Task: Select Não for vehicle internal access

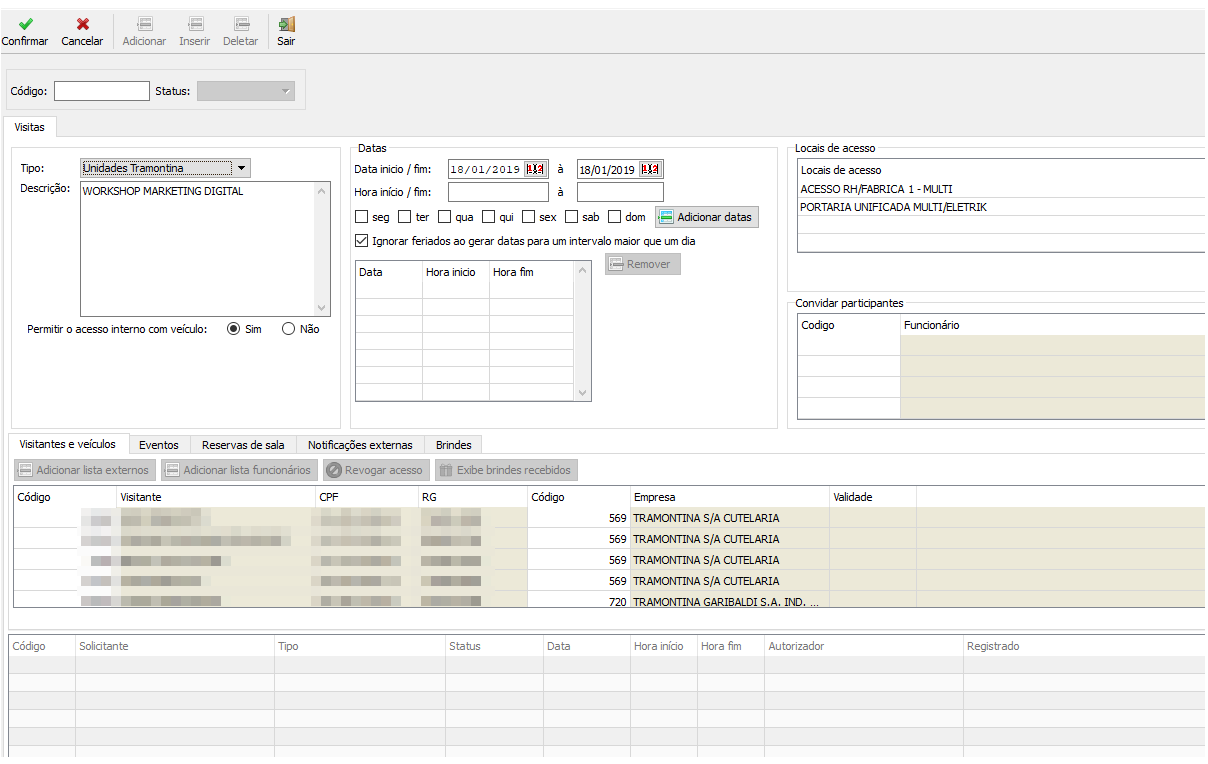Action: [x=289, y=329]
